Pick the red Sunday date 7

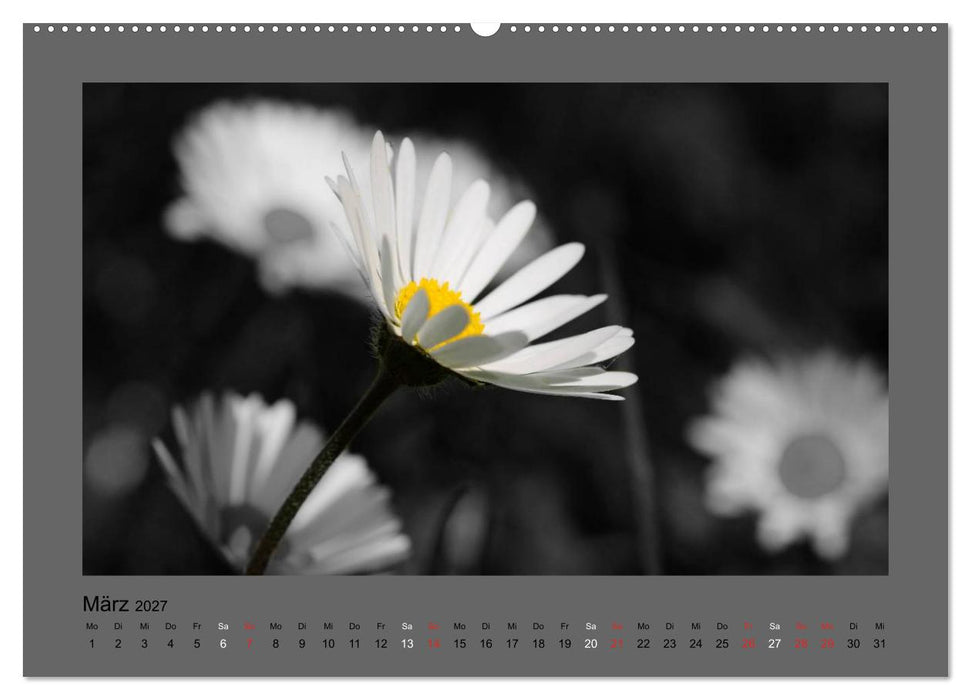[250, 644]
